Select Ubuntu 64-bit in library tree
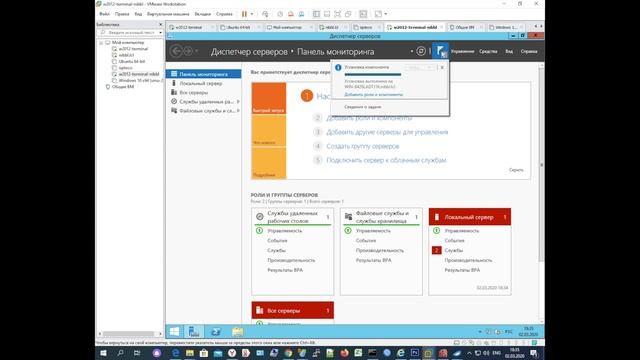The image size is (640, 360). [x=132, y=61]
